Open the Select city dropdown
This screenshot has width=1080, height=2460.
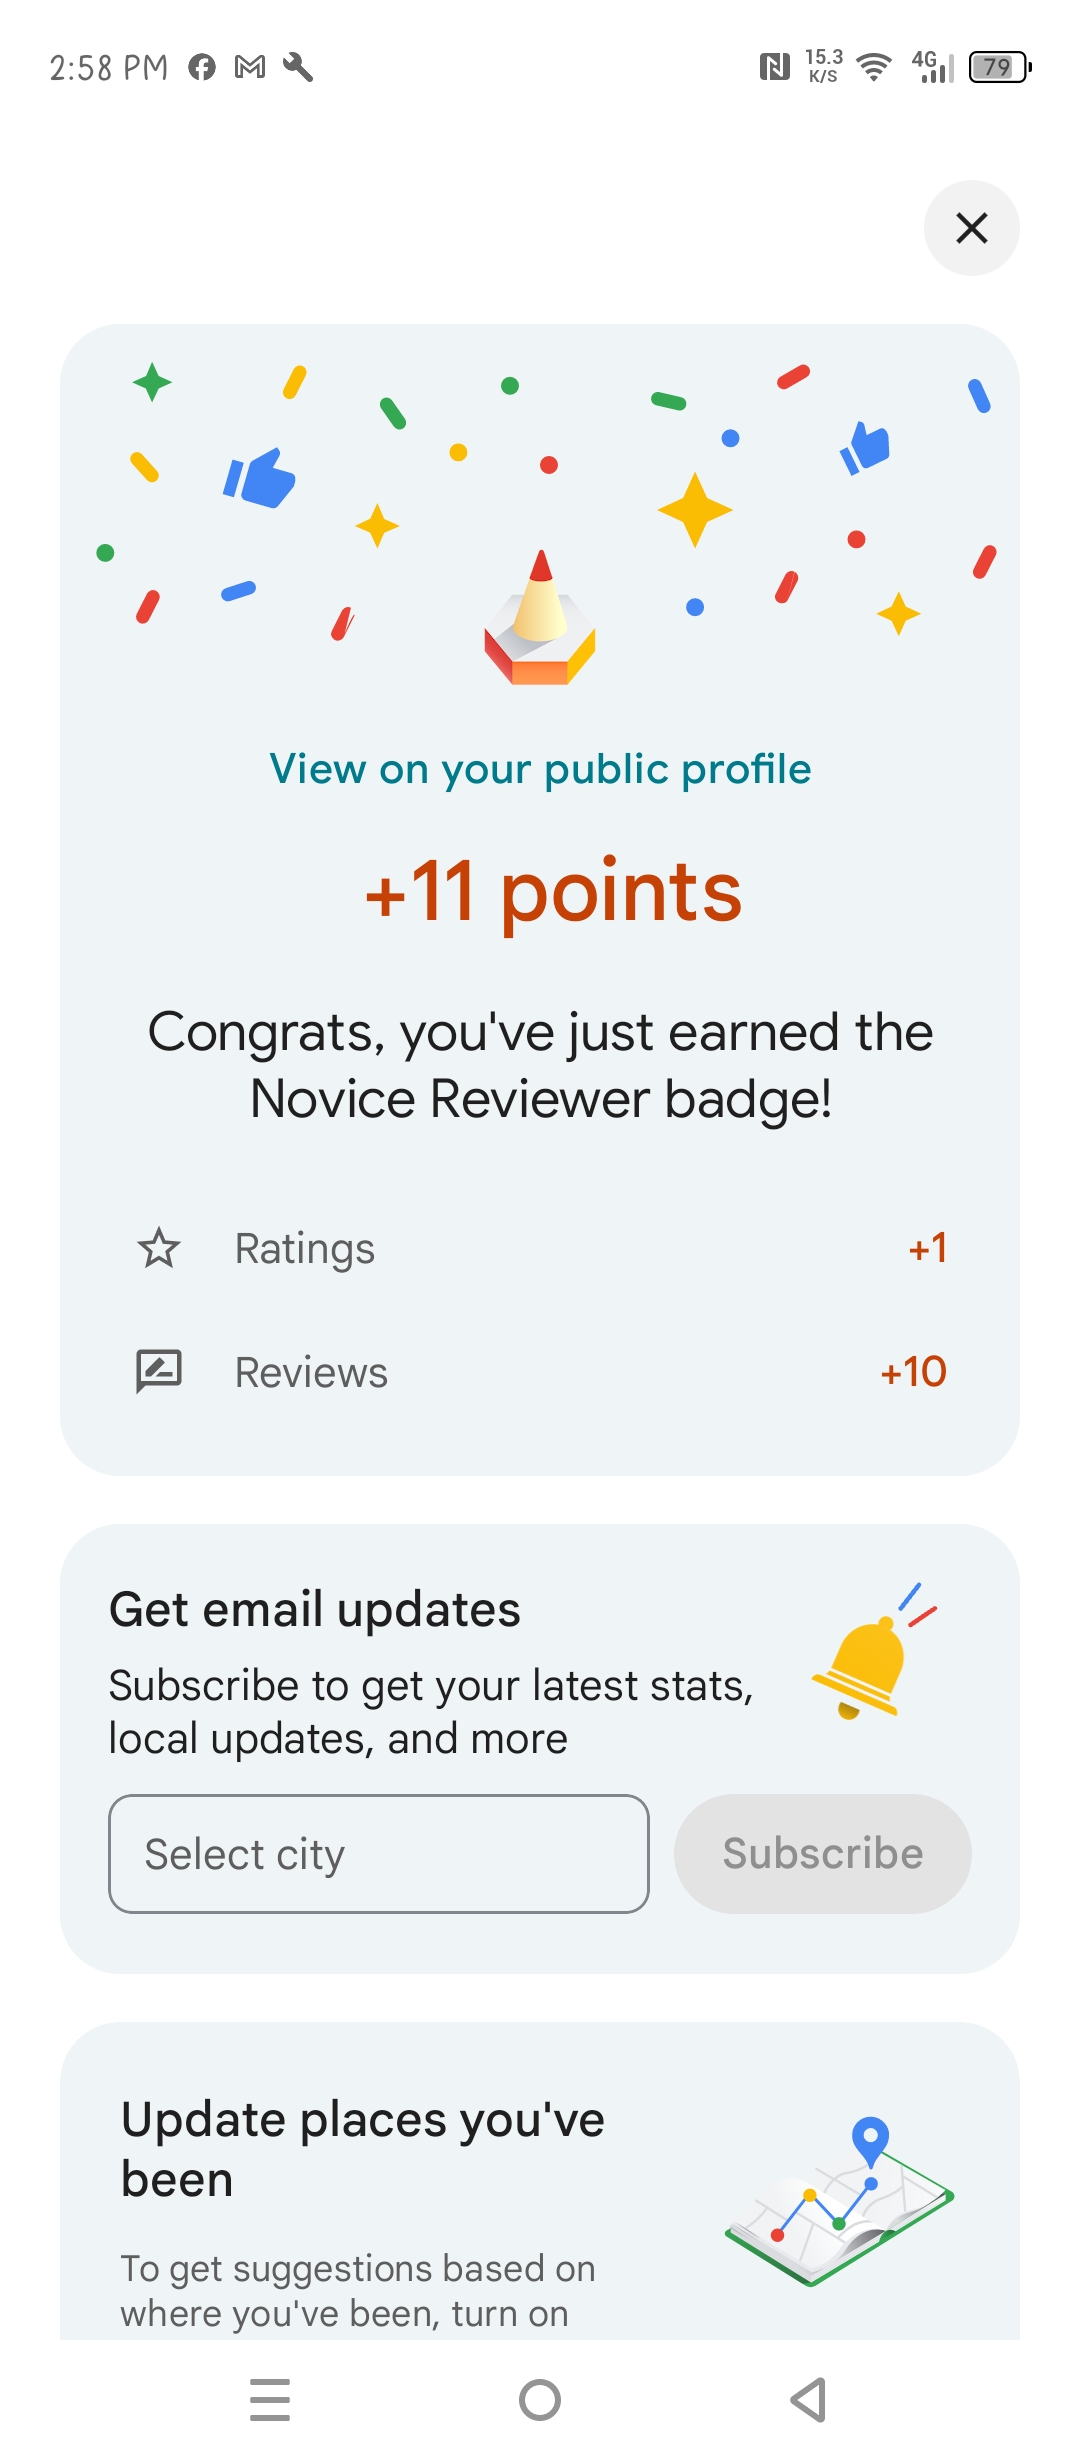(x=378, y=1853)
